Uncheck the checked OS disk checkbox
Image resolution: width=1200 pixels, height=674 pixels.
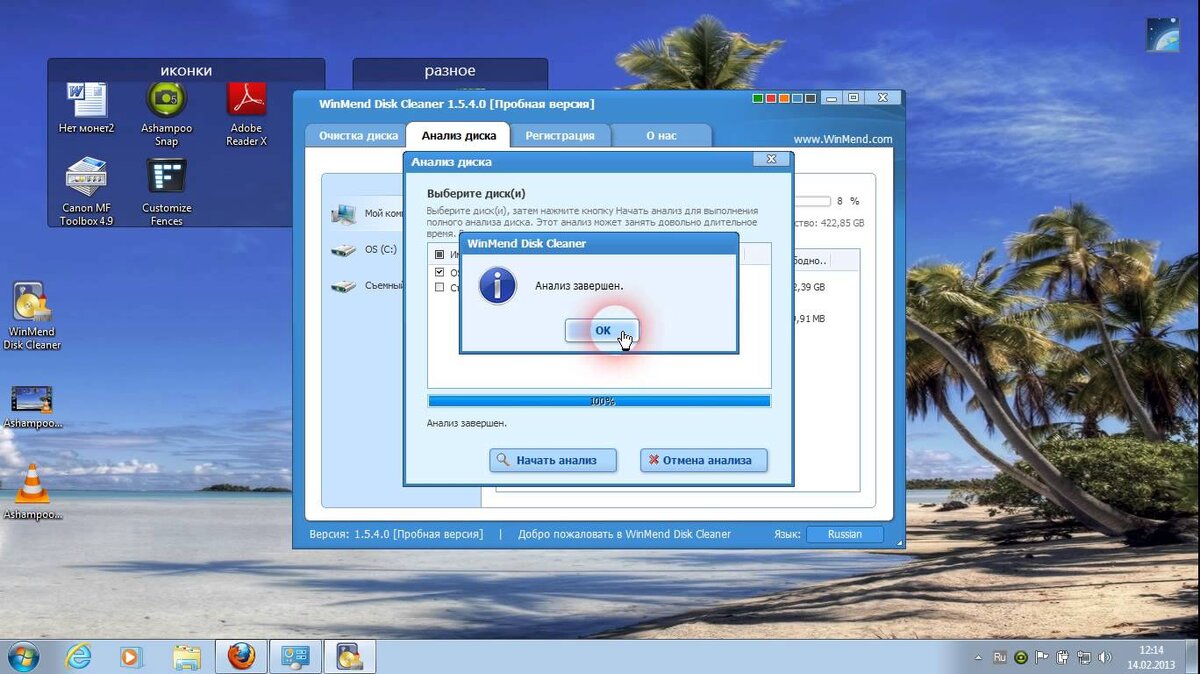coord(439,272)
